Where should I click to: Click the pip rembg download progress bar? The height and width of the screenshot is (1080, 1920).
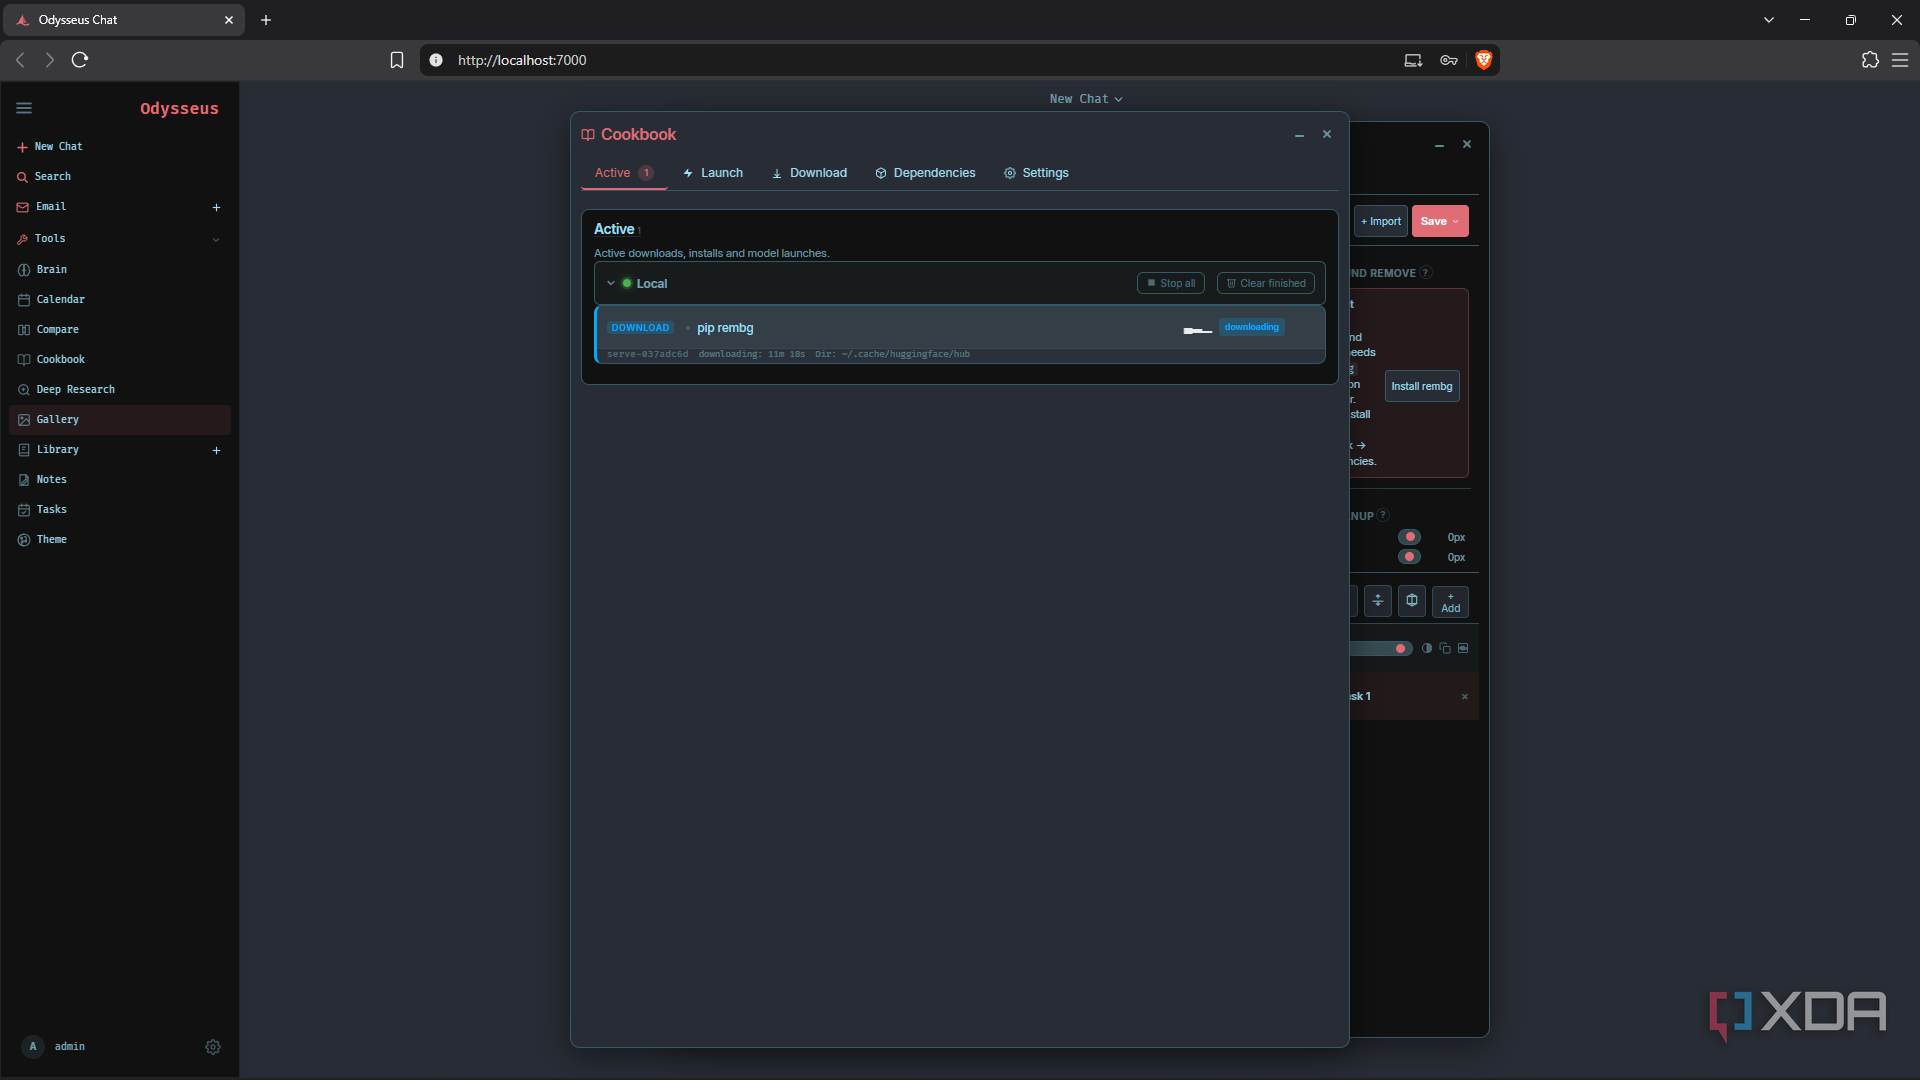[x=1198, y=331]
